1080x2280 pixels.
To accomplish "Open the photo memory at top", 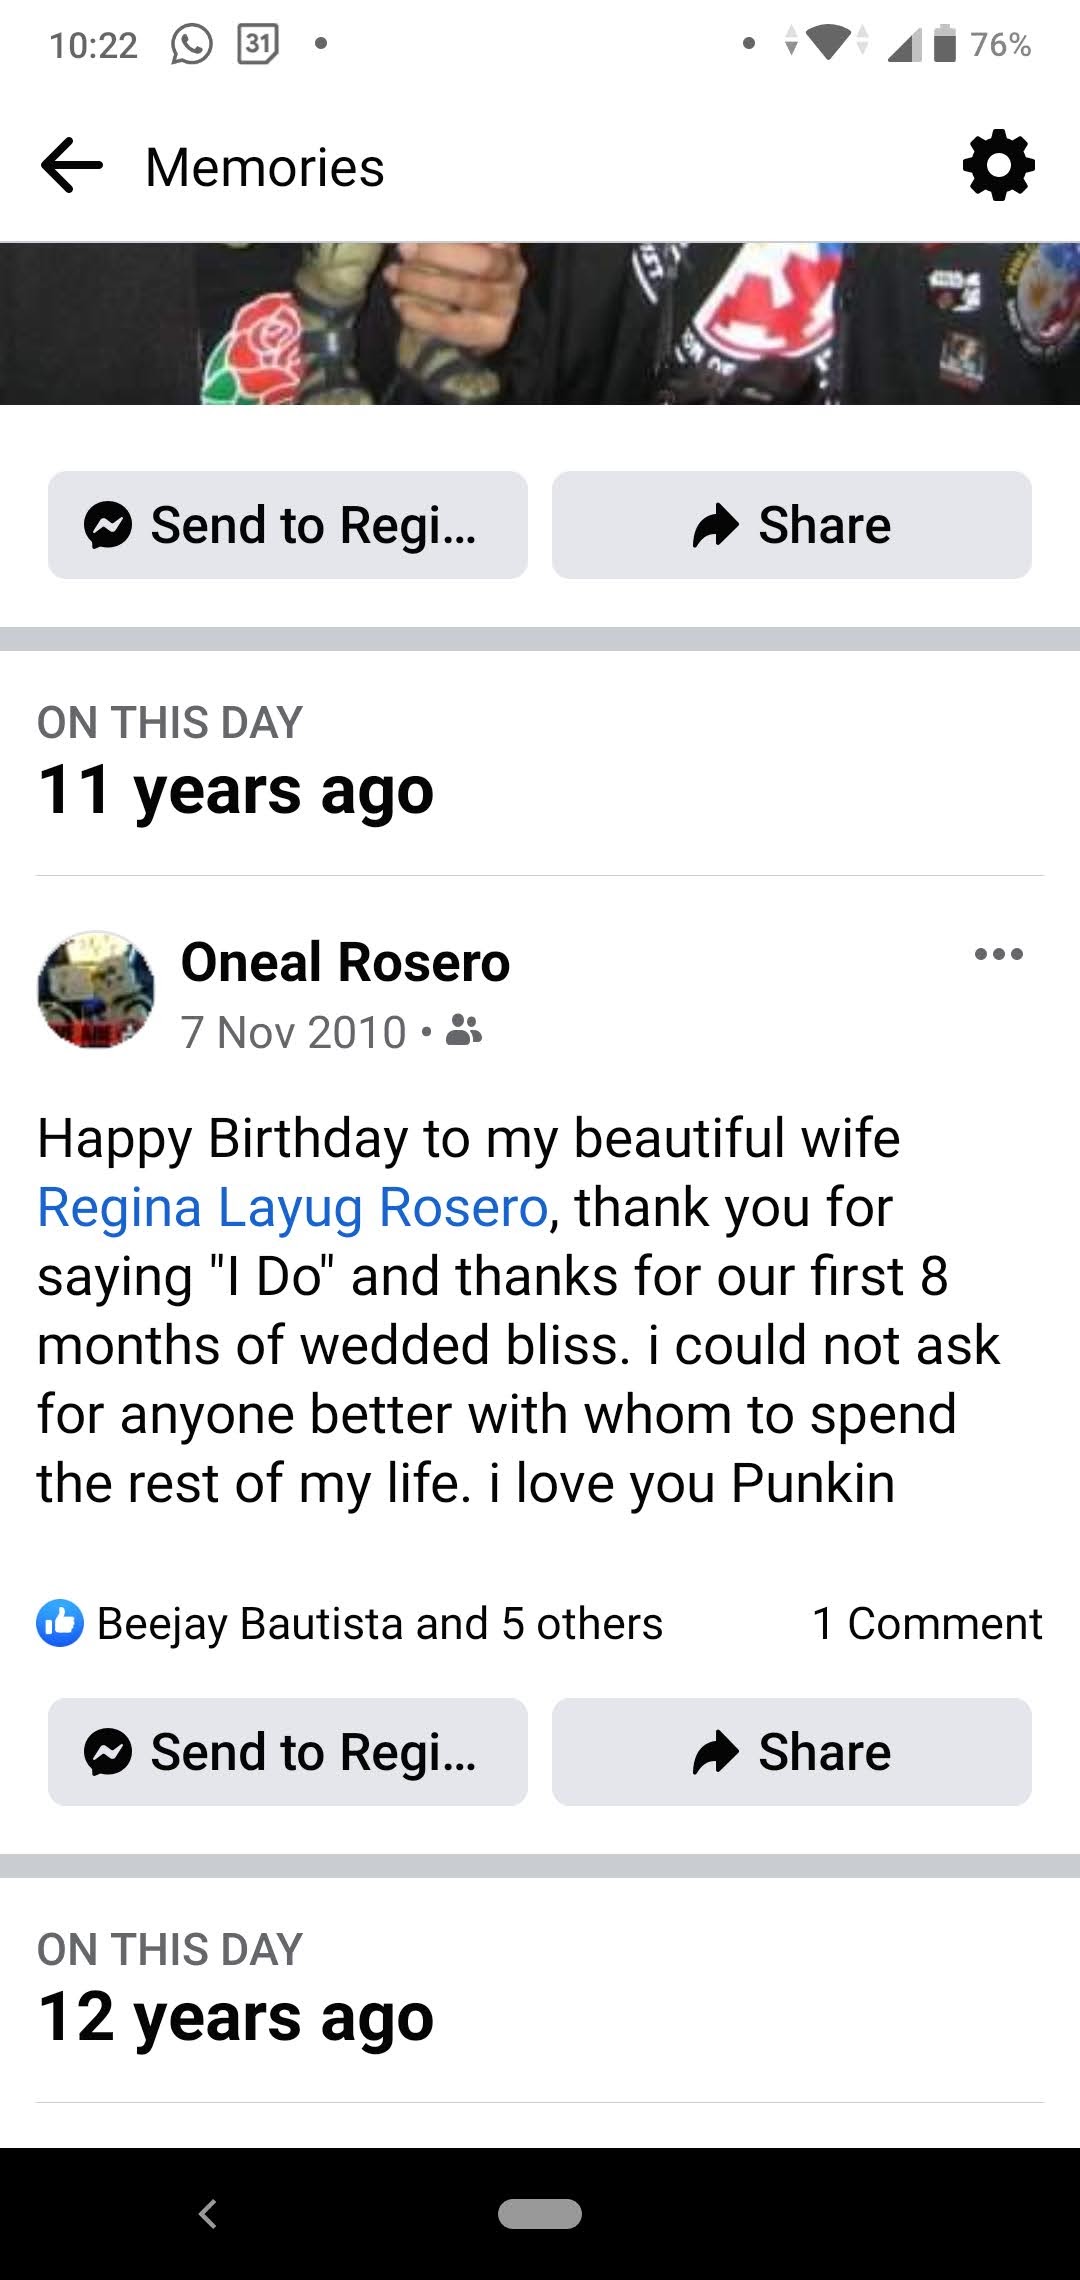I will [540, 324].
